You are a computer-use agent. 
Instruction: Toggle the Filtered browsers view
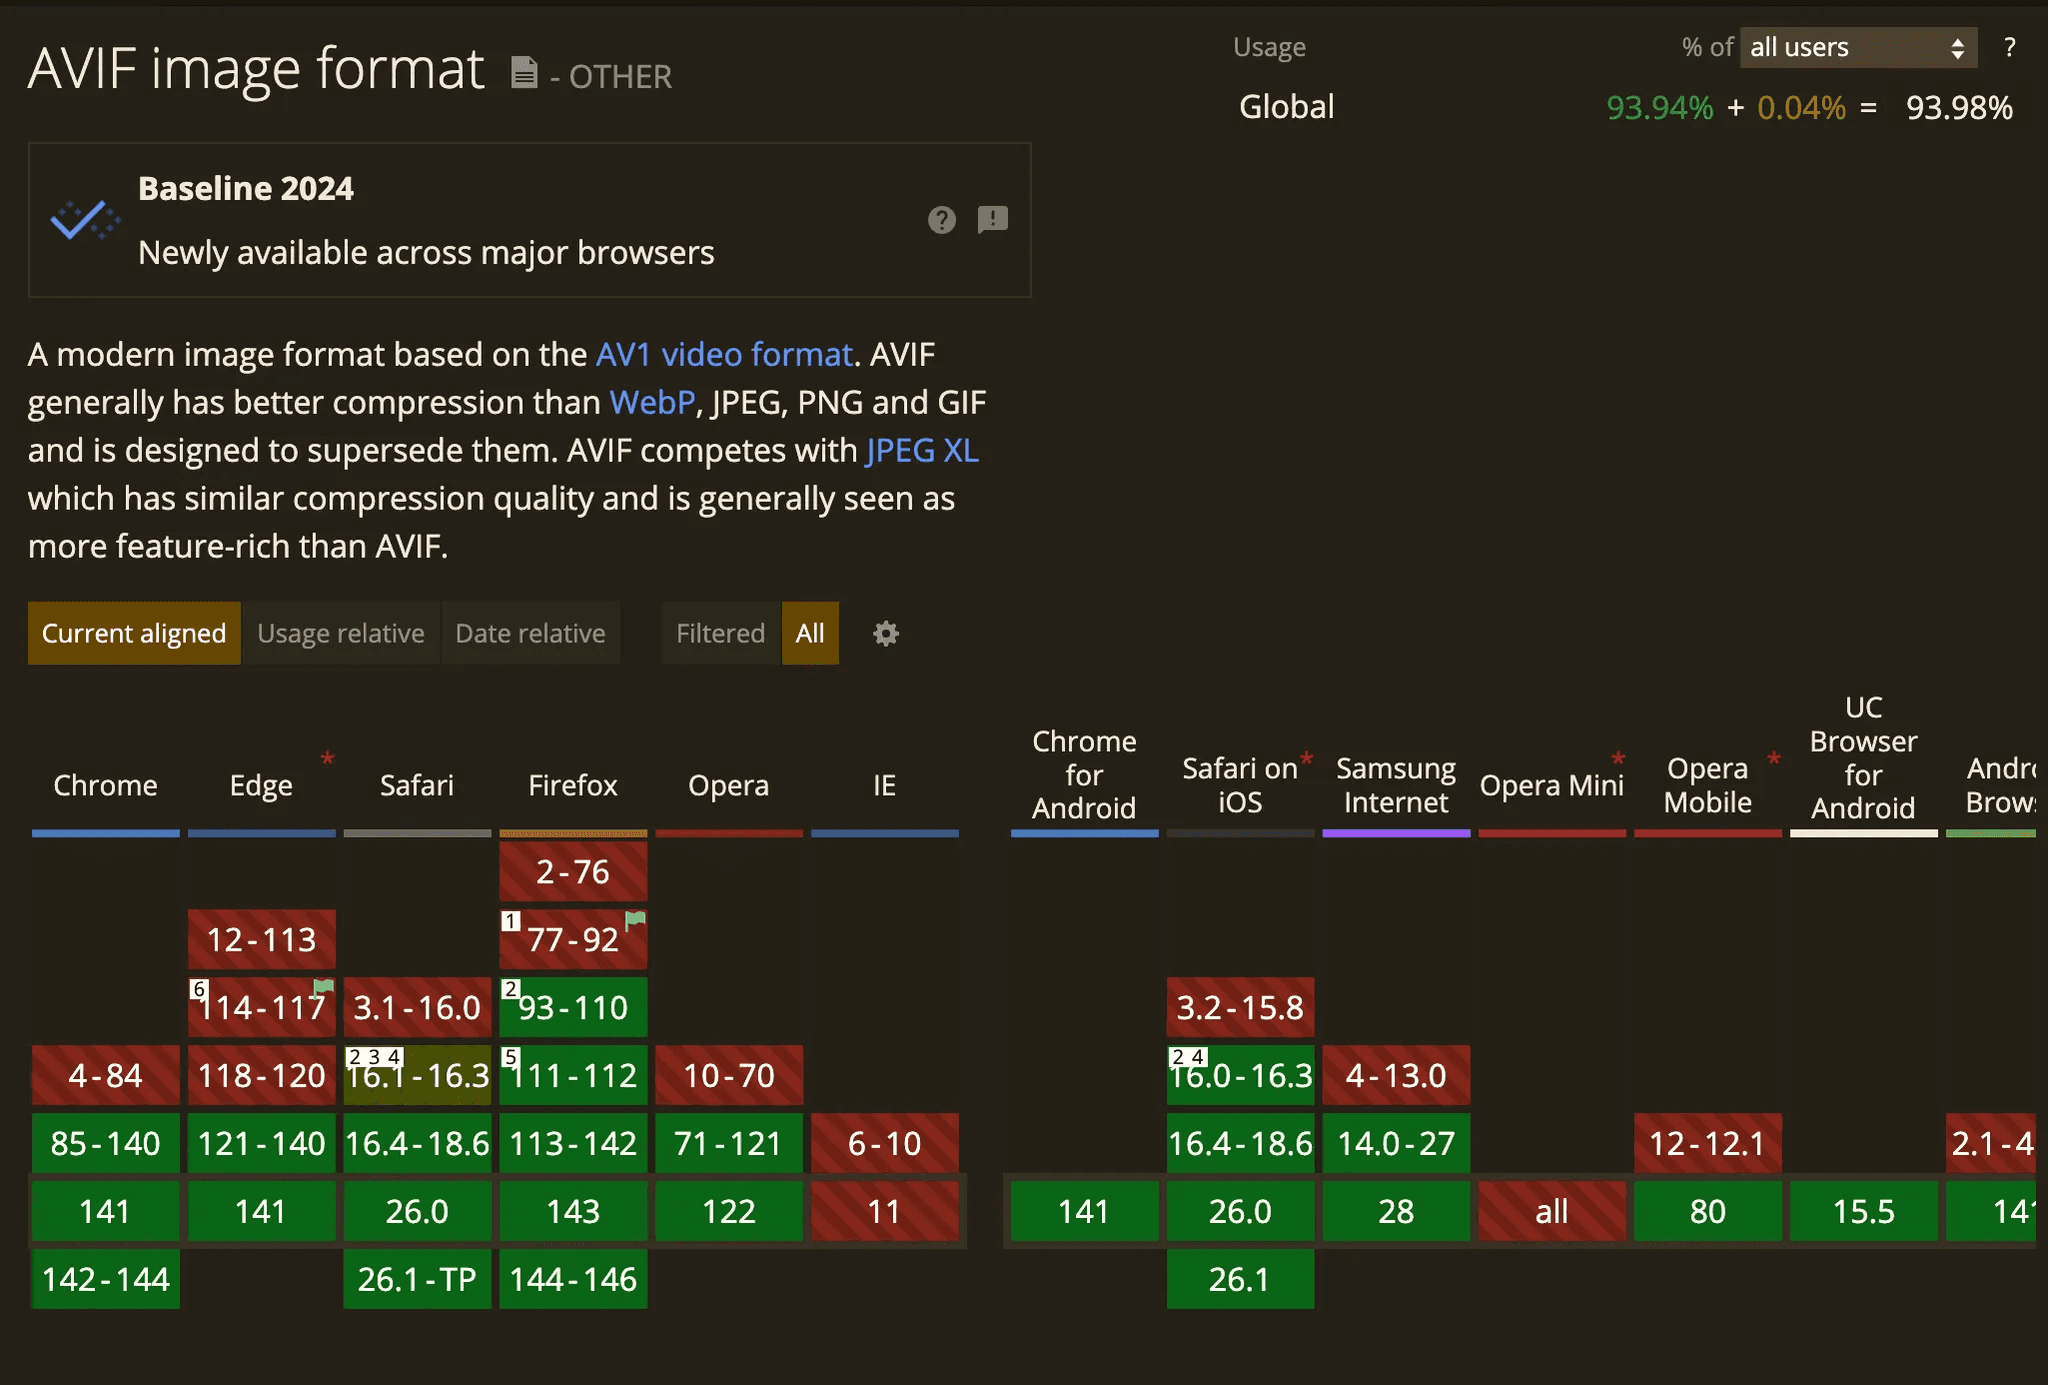click(x=720, y=634)
